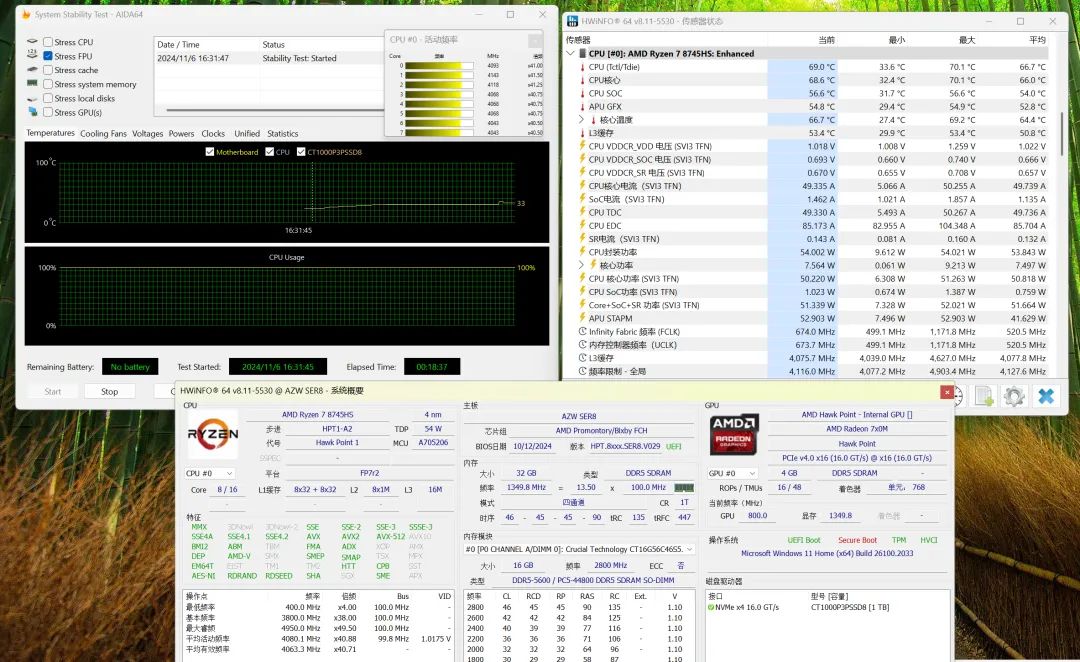Viewport: 1080px width, 662px height.
Task: Enable the Stress GPU(s) checkbox
Action: pyautogui.click(x=48, y=112)
